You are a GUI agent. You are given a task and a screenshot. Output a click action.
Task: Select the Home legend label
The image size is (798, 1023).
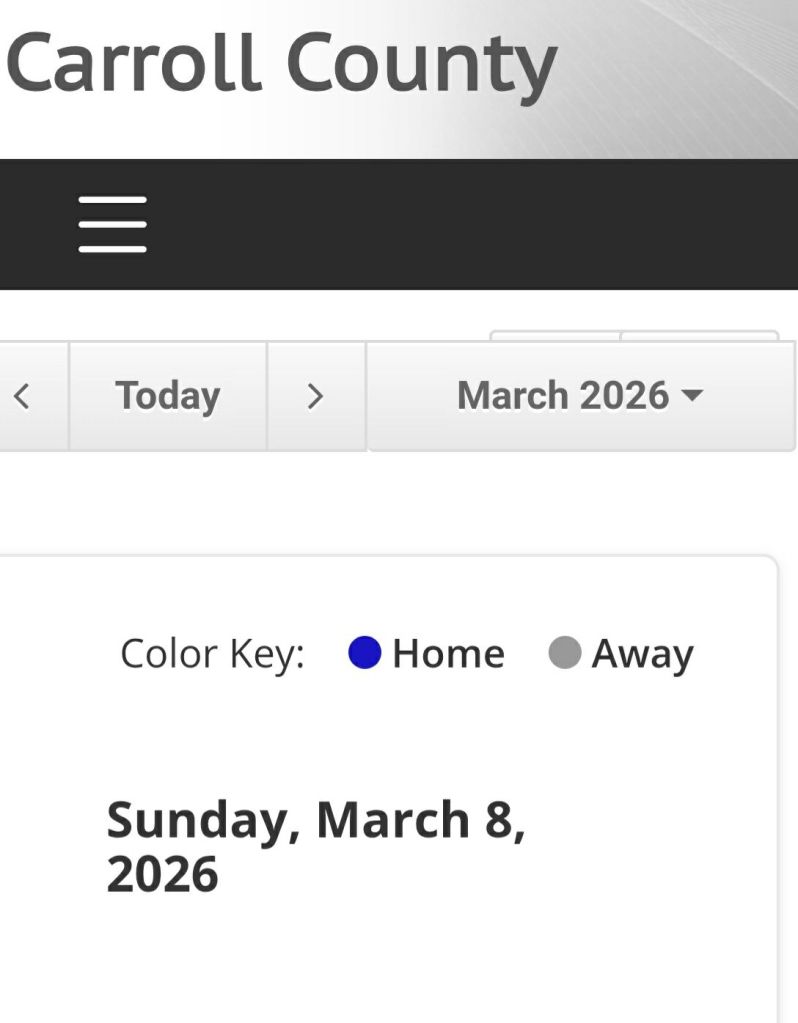448,654
